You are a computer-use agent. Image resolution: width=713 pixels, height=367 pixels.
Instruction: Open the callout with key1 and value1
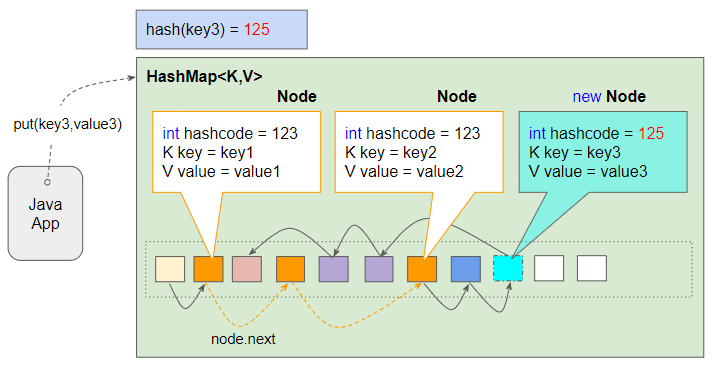(236, 152)
